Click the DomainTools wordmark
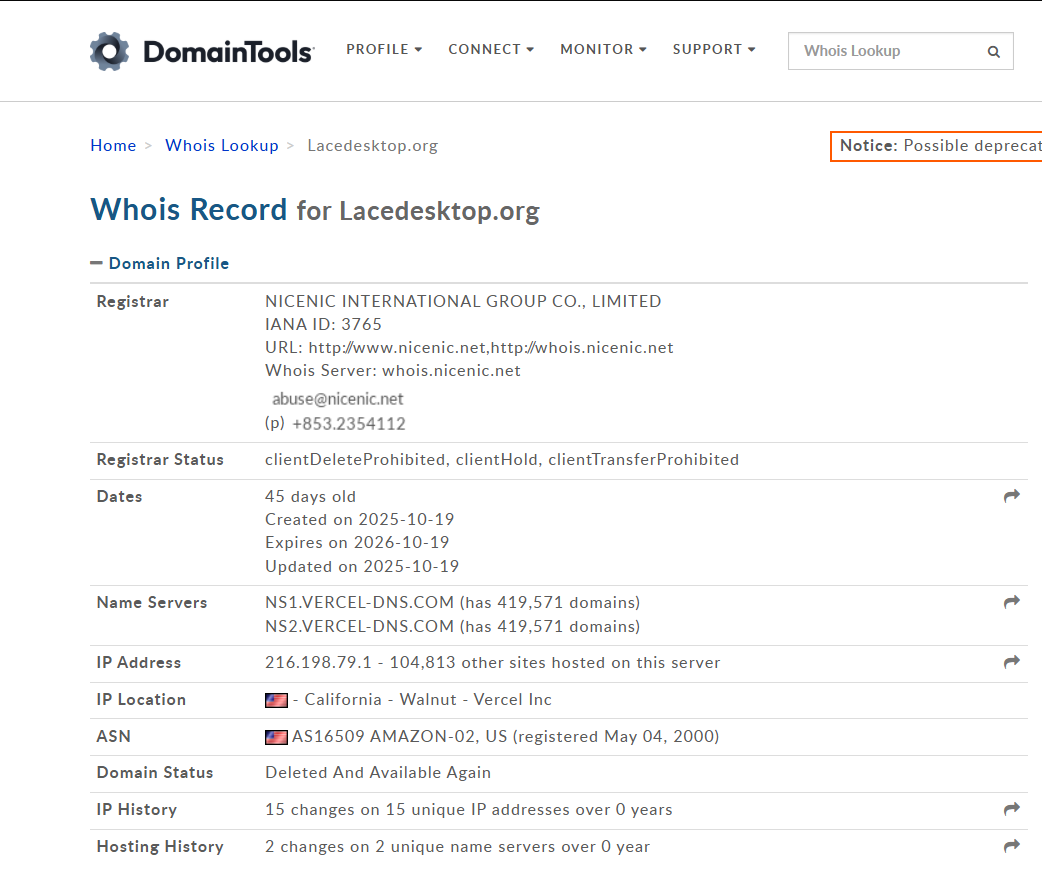Viewport: 1042px width, 870px height. click(229, 52)
